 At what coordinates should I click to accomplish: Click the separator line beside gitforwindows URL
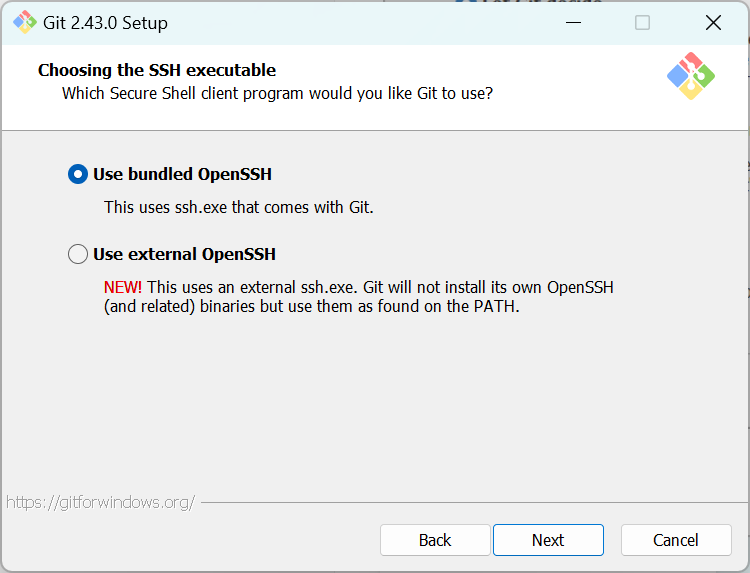(x=470, y=502)
